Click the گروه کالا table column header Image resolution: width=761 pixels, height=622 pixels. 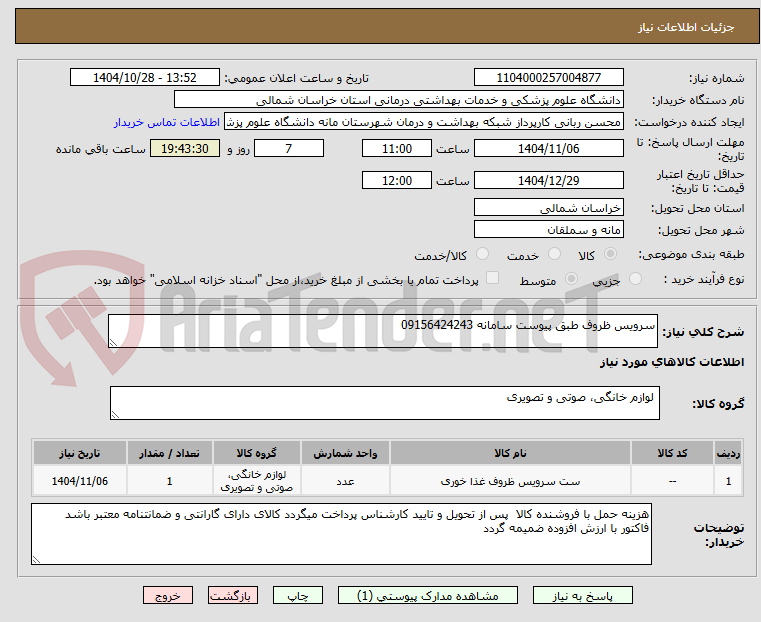[256, 453]
